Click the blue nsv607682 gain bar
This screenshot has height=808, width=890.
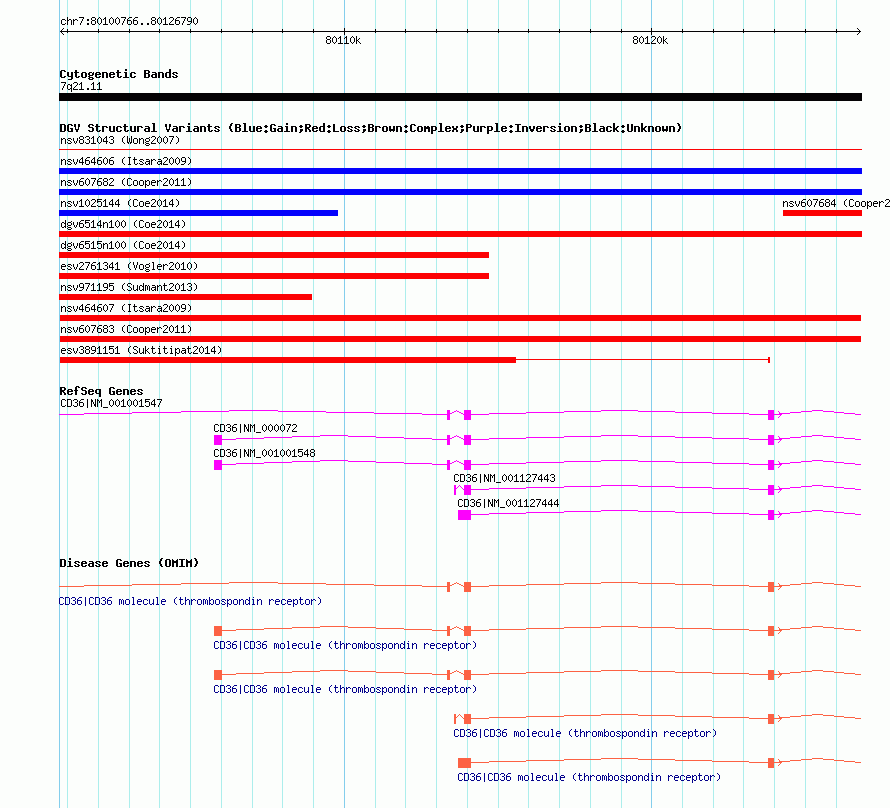[460, 192]
